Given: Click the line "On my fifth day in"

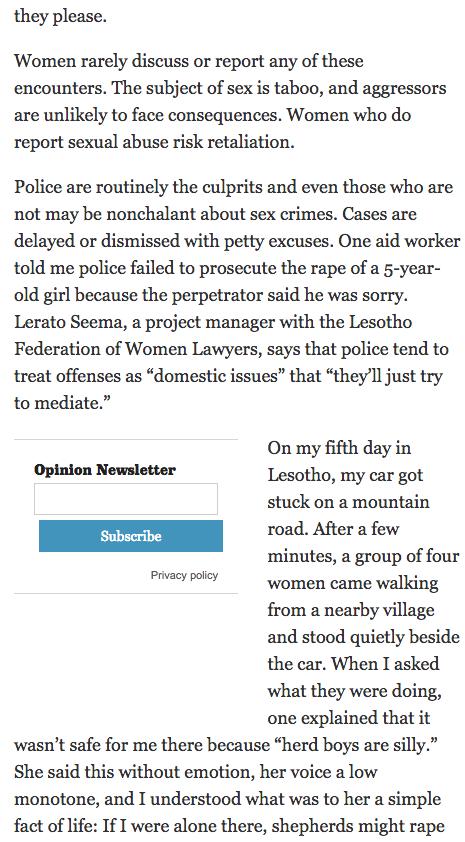Looking at the screenshot, I should [339, 448].
